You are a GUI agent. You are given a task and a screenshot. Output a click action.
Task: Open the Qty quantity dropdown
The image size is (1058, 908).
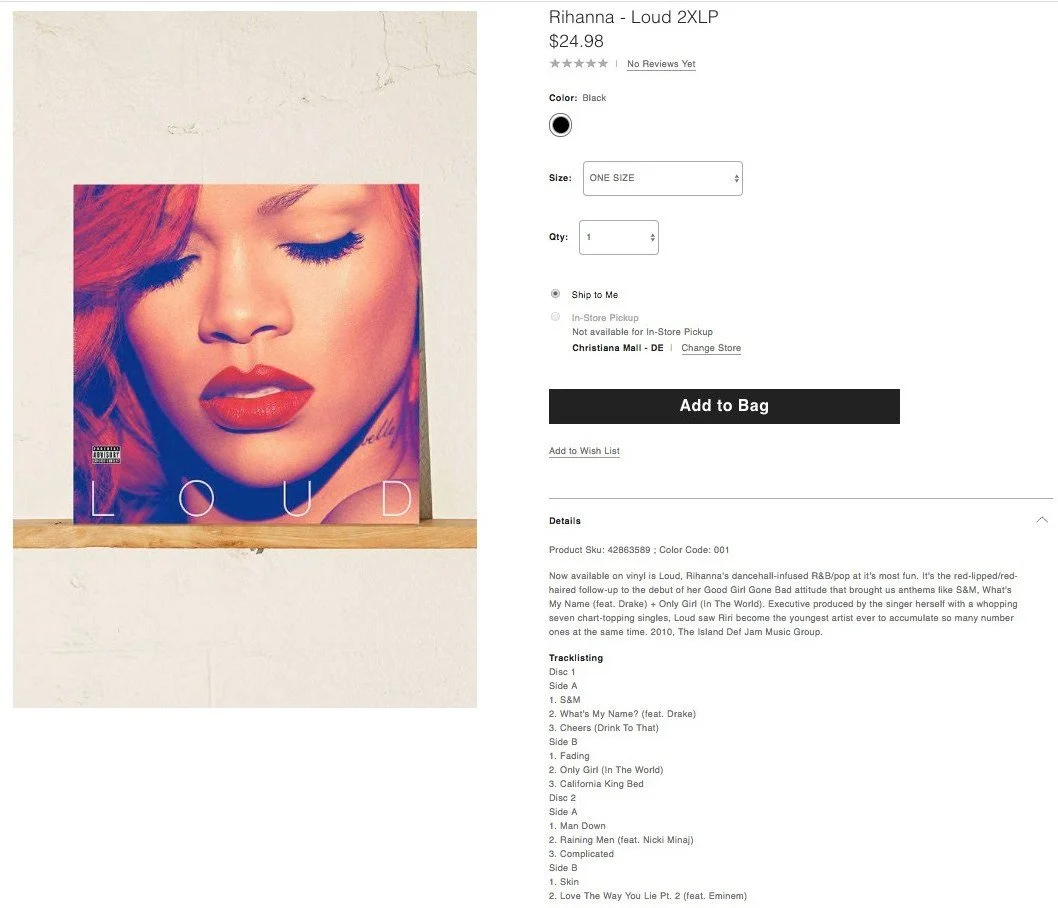pyautogui.click(x=619, y=237)
